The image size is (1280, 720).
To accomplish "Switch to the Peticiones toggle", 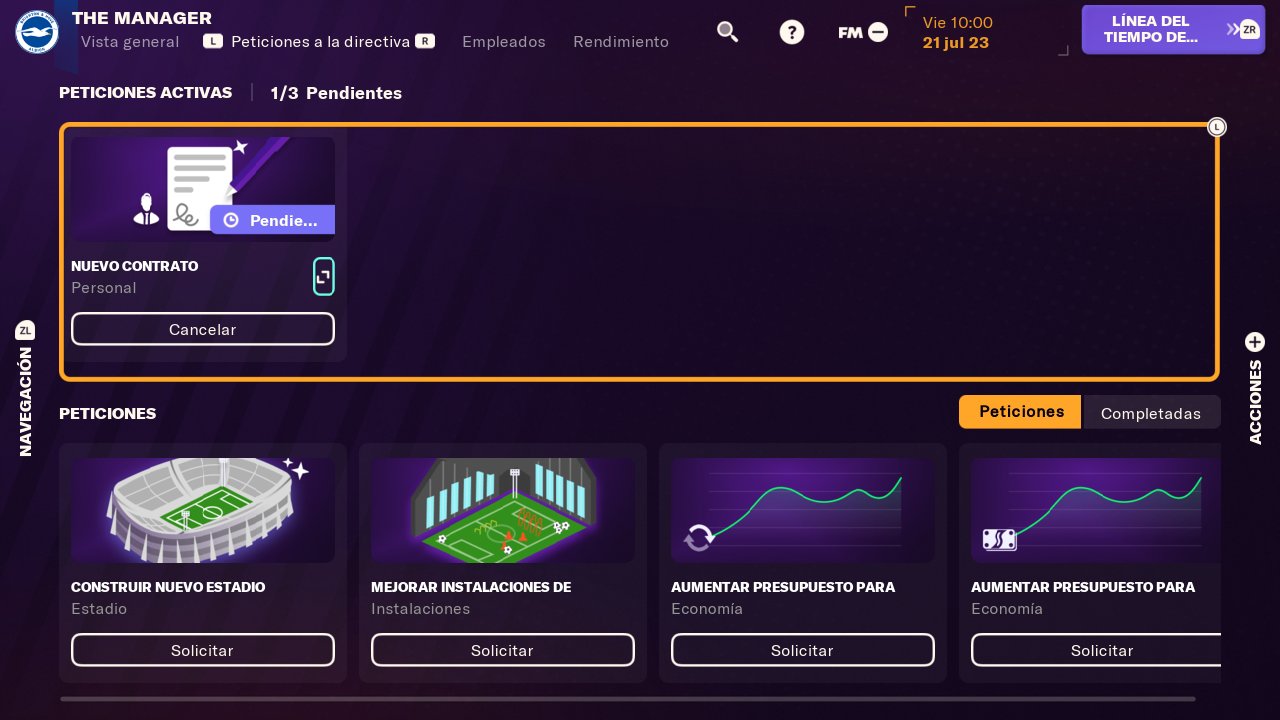I will [1020, 412].
